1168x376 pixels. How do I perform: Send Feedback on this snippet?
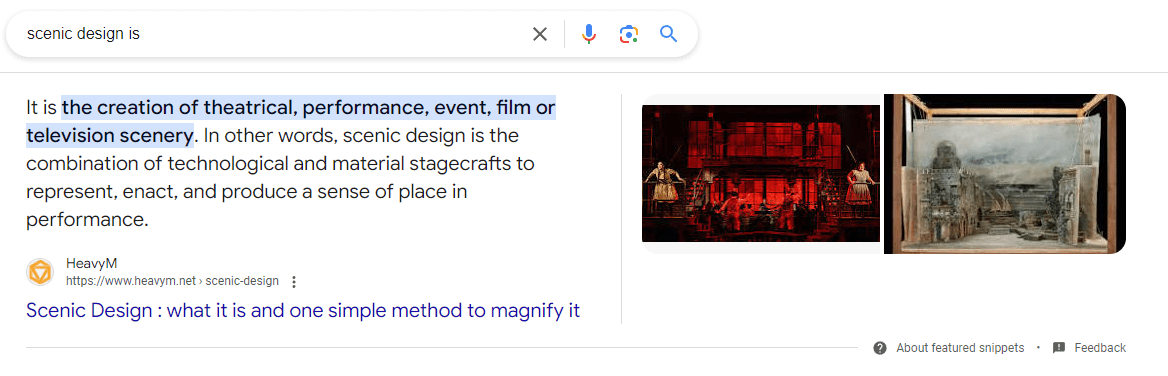pyautogui.click(x=1099, y=348)
